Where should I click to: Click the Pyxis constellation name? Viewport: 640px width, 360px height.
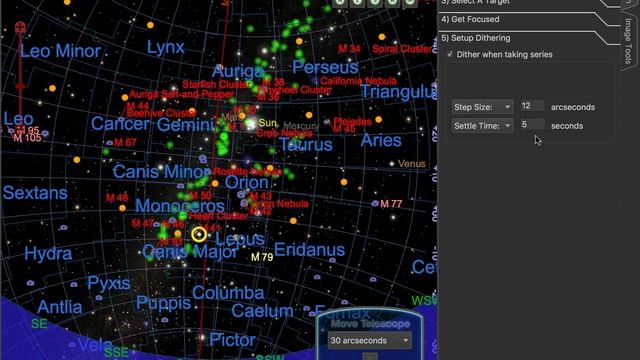(x=109, y=284)
